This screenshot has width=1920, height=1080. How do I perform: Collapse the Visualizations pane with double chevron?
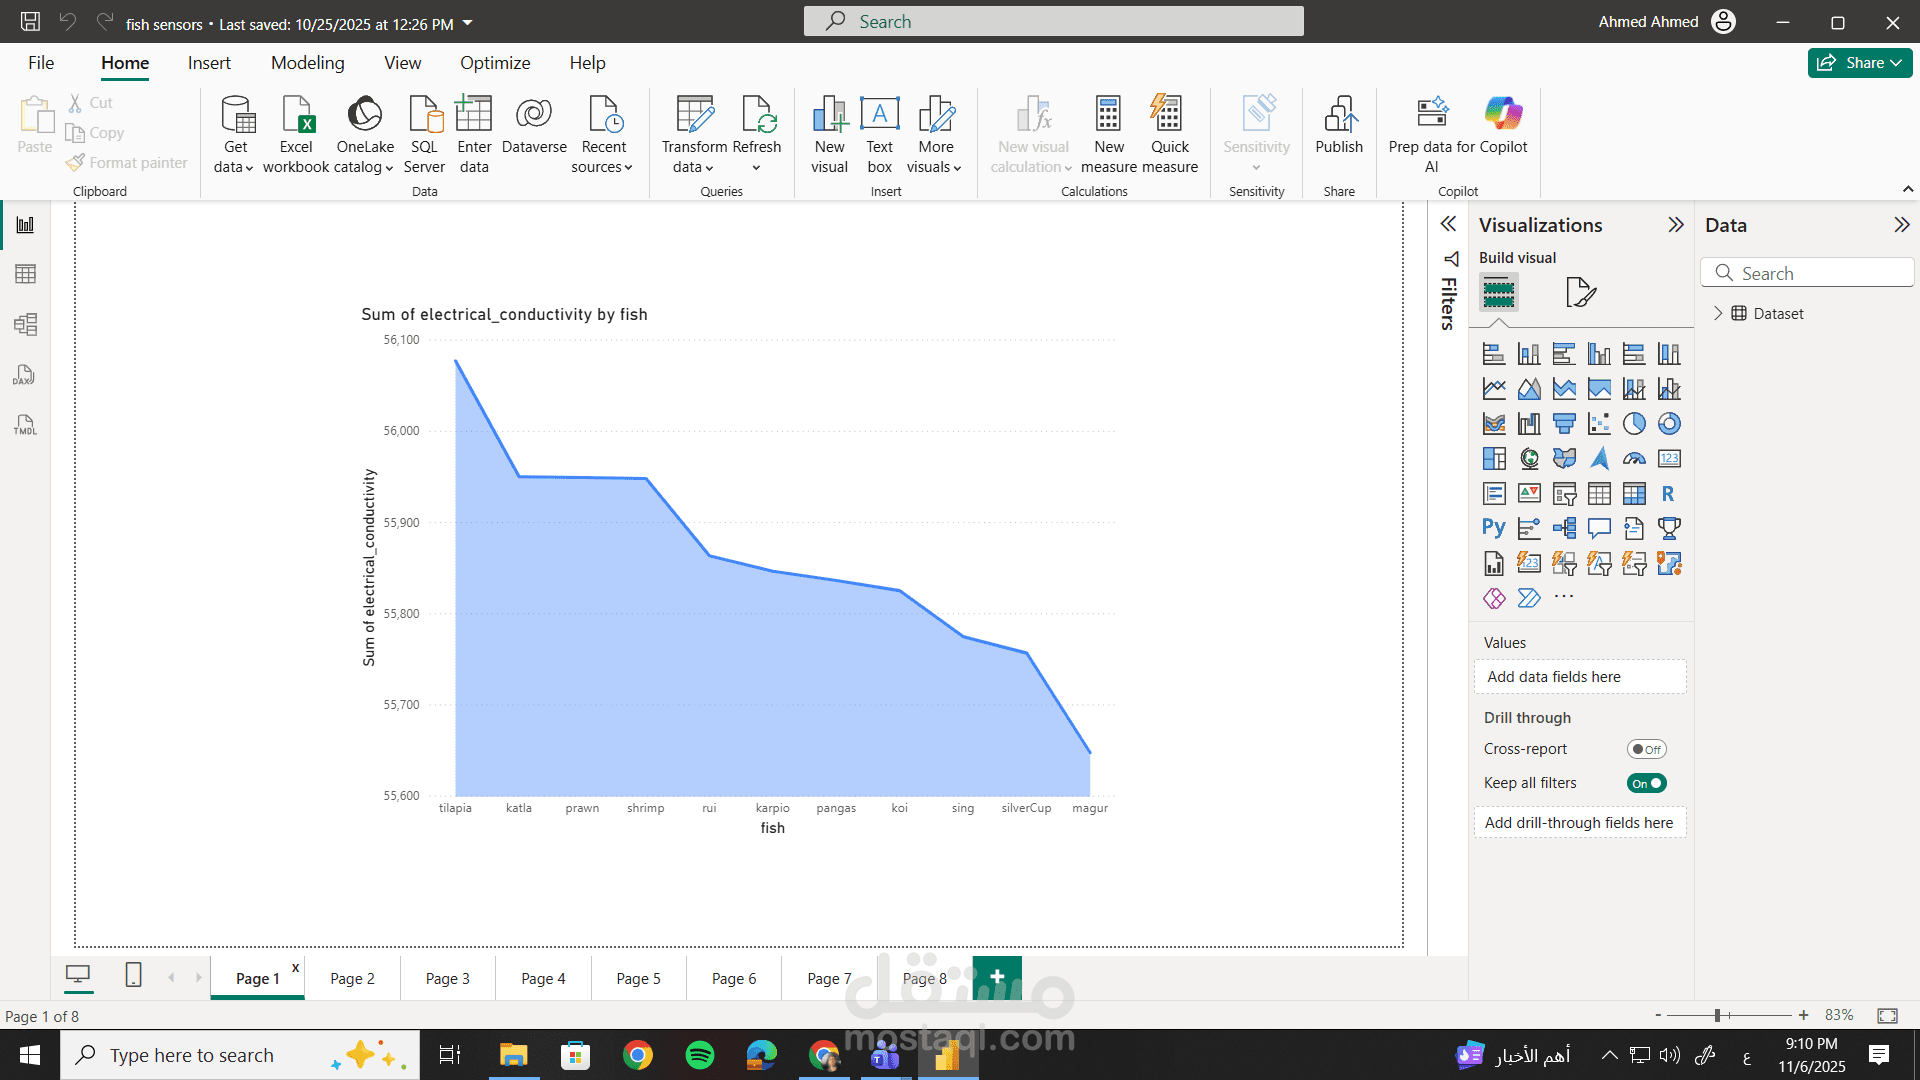1676,225
